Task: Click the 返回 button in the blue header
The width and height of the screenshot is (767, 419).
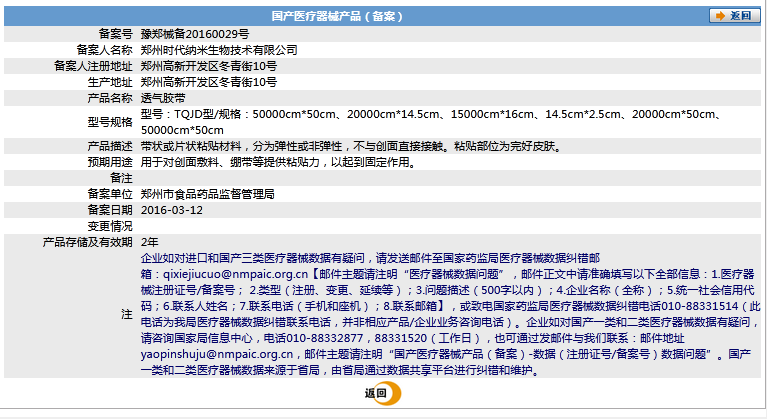Action: point(735,16)
